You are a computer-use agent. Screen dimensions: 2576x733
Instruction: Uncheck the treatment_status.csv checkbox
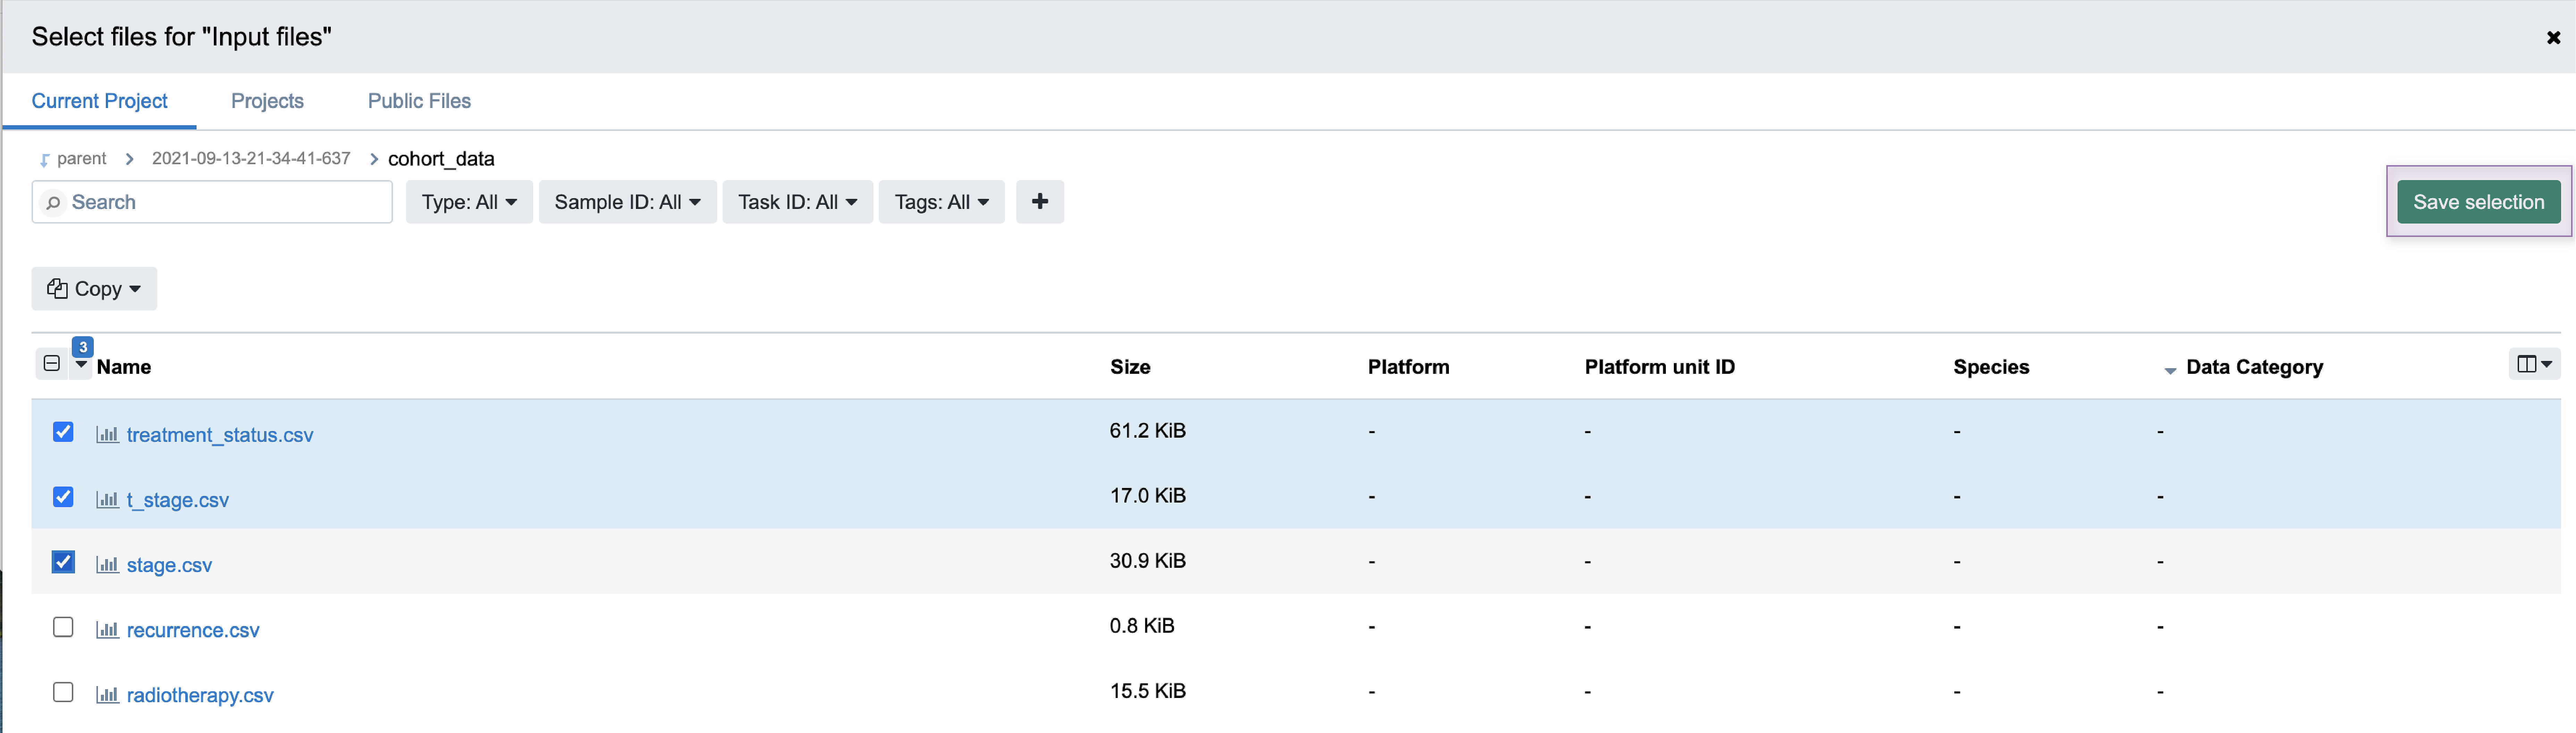[x=63, y=432]
